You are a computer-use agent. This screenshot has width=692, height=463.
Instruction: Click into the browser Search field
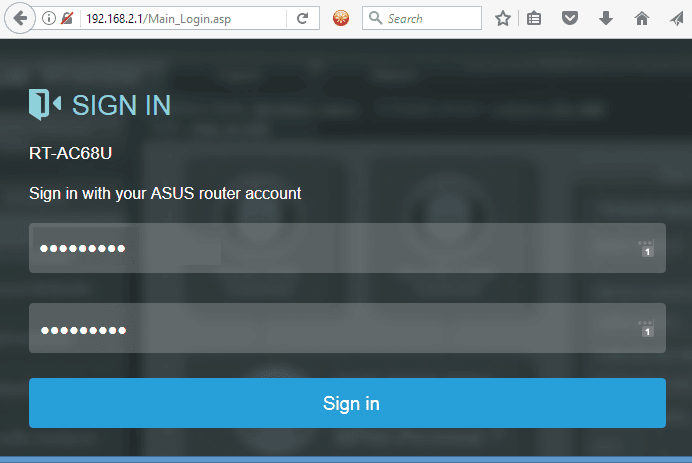coord(421,18)
